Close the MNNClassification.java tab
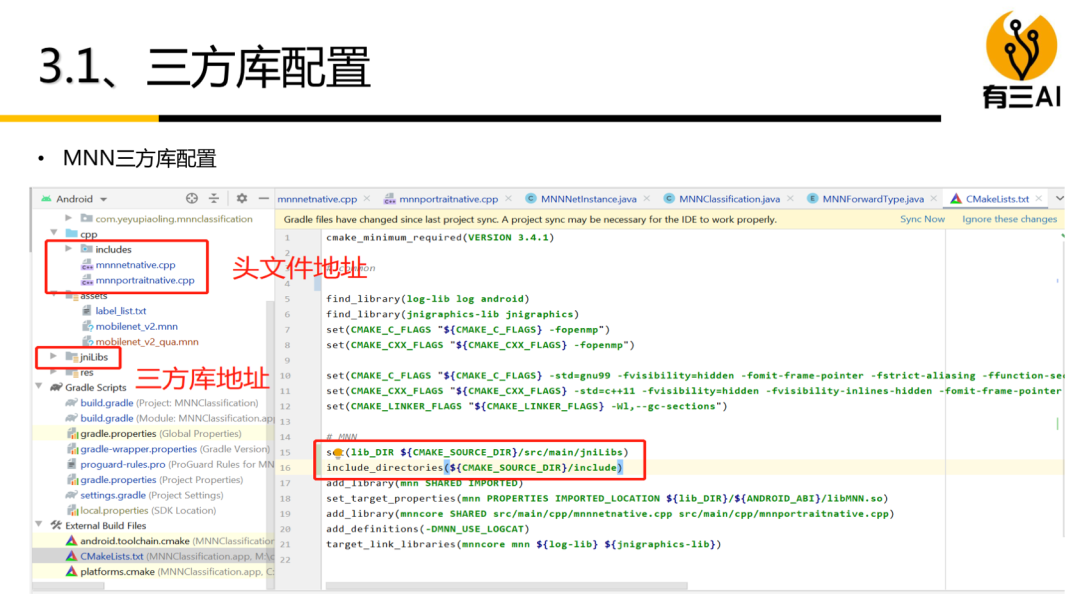The image size is (1080, 608). pyautogui.click(x=791, y=198)
